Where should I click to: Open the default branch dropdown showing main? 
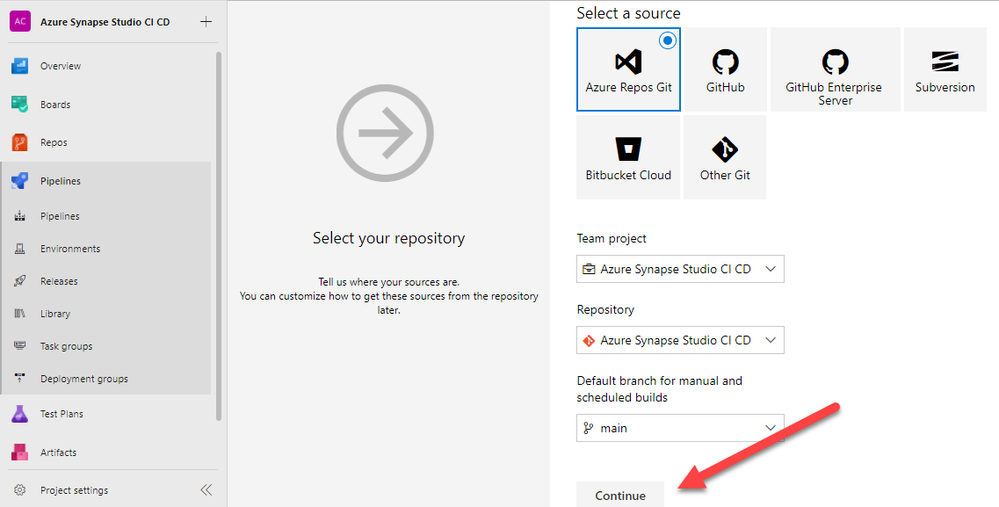[x=680, y=428]
